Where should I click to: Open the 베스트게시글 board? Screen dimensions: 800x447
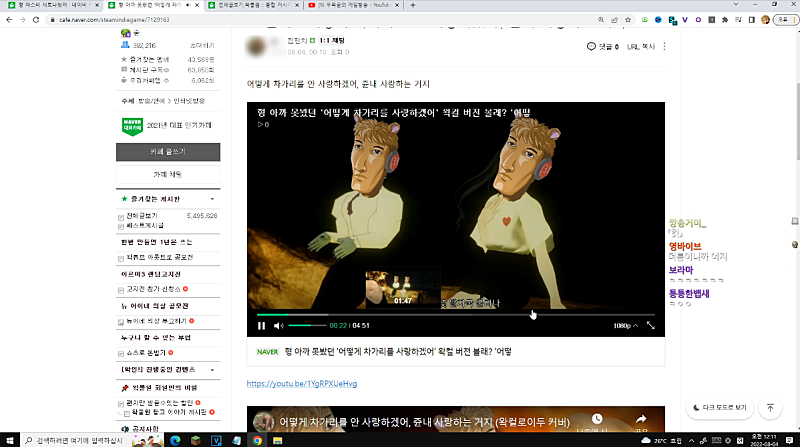click(x=145, y=226)
